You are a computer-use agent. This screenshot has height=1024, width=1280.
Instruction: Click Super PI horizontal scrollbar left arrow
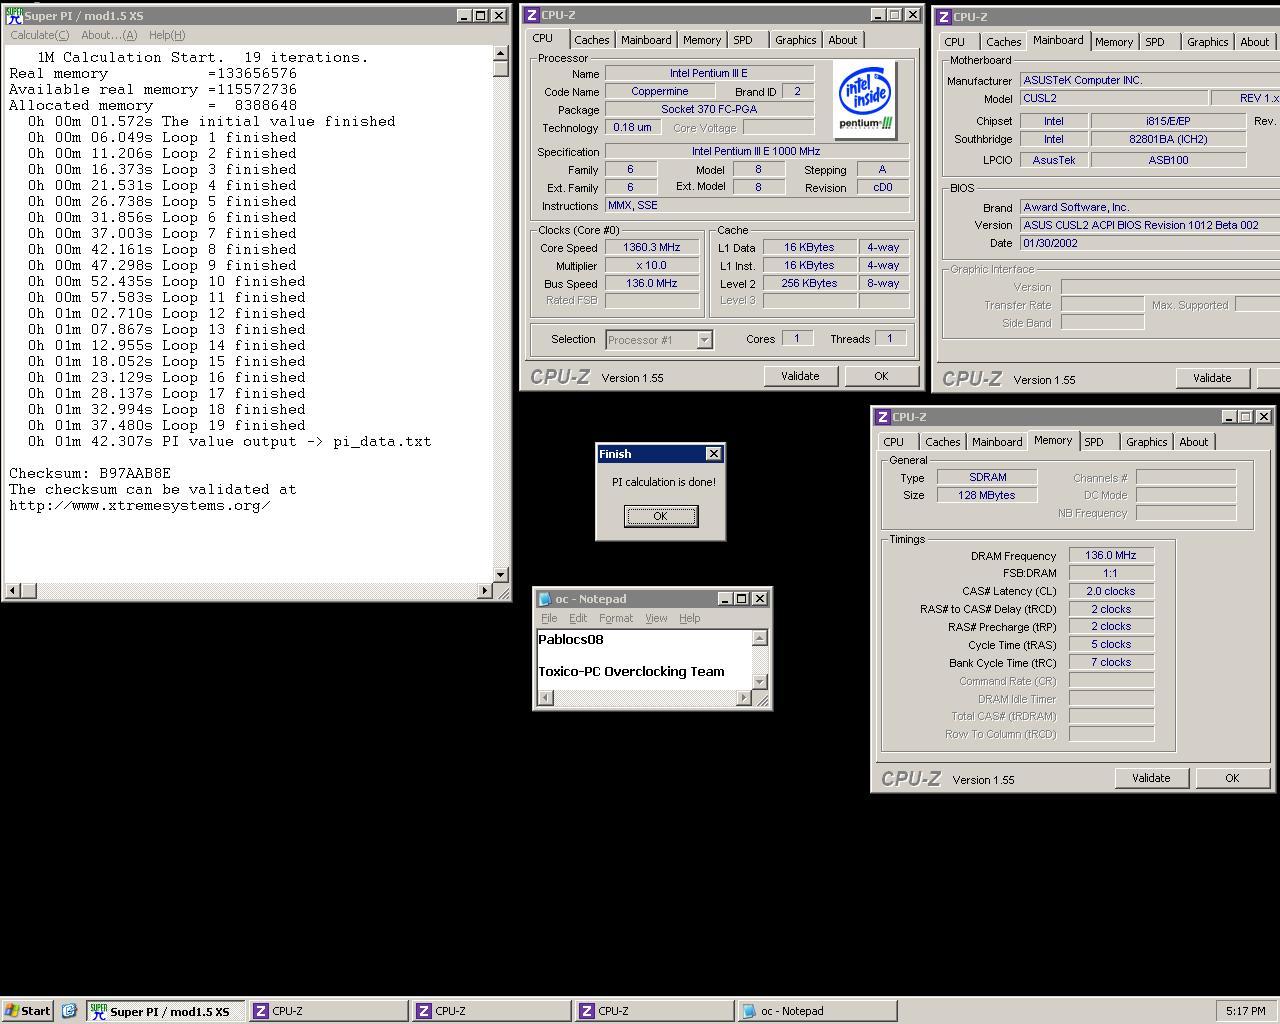13,591
